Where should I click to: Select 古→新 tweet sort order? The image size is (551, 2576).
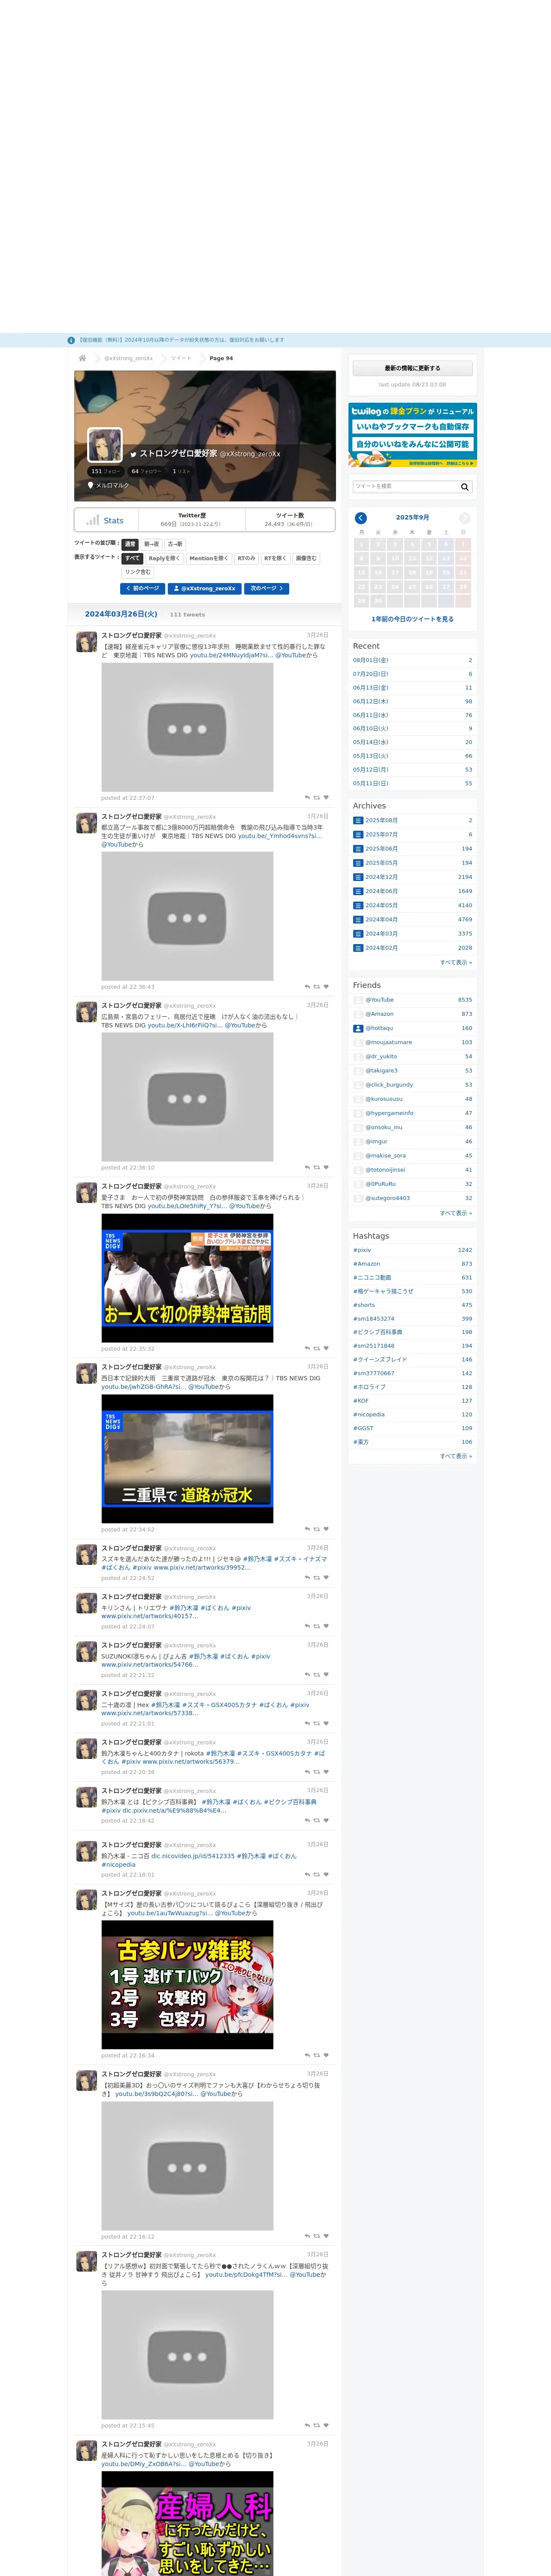point(175,544)
